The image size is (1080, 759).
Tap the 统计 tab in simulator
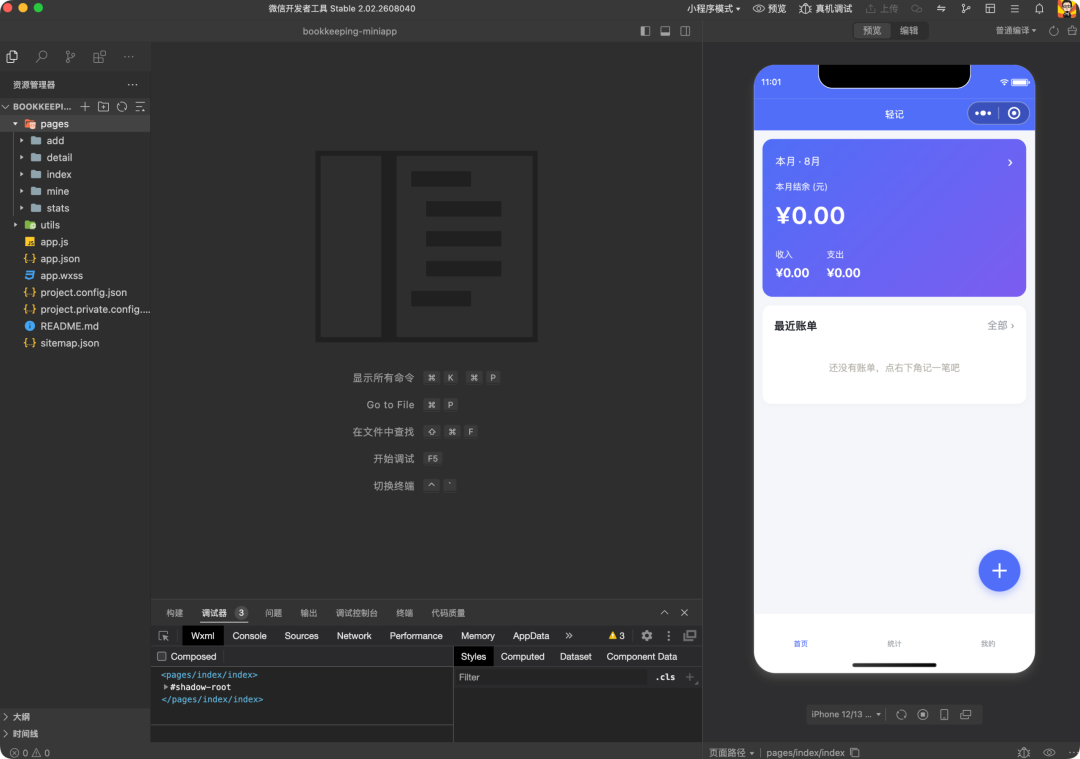coord(894,643)
